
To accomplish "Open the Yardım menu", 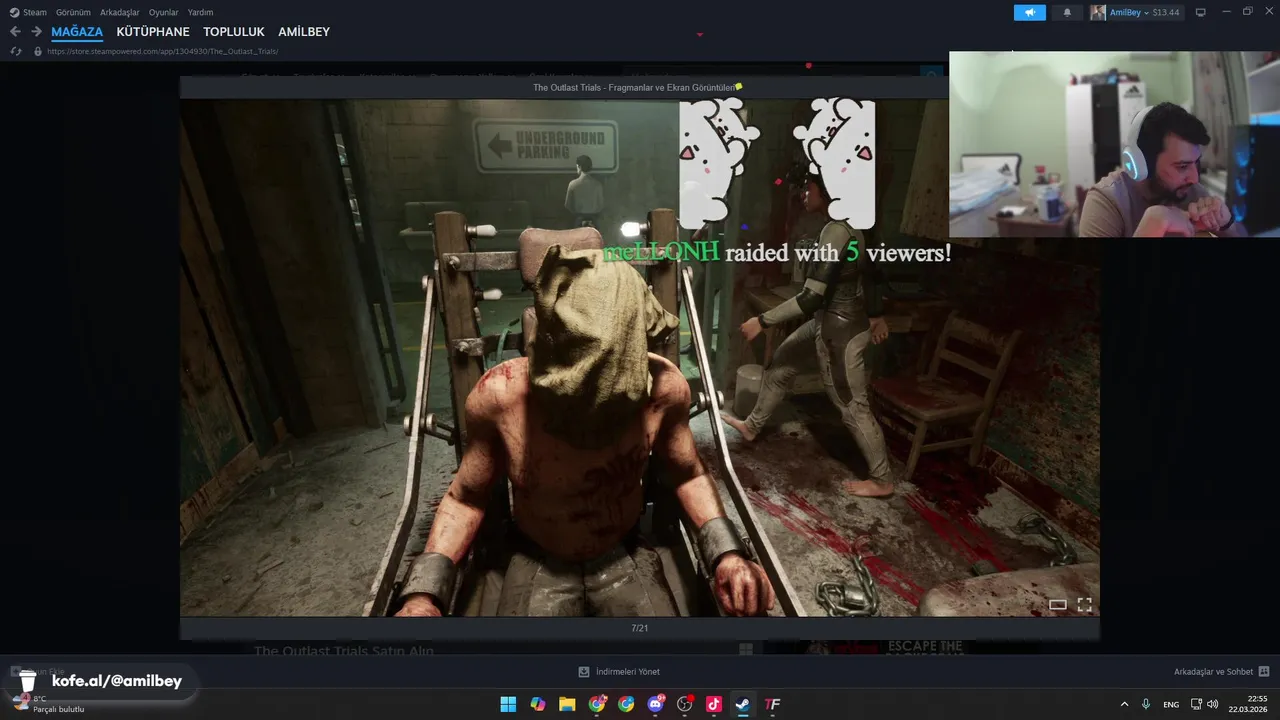I will (x=200, y=12).
